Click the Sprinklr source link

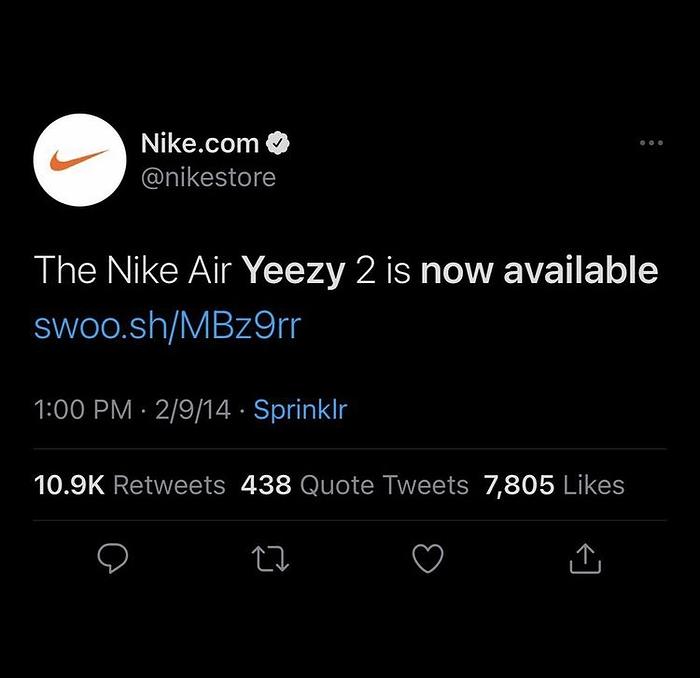click(300, 409)
